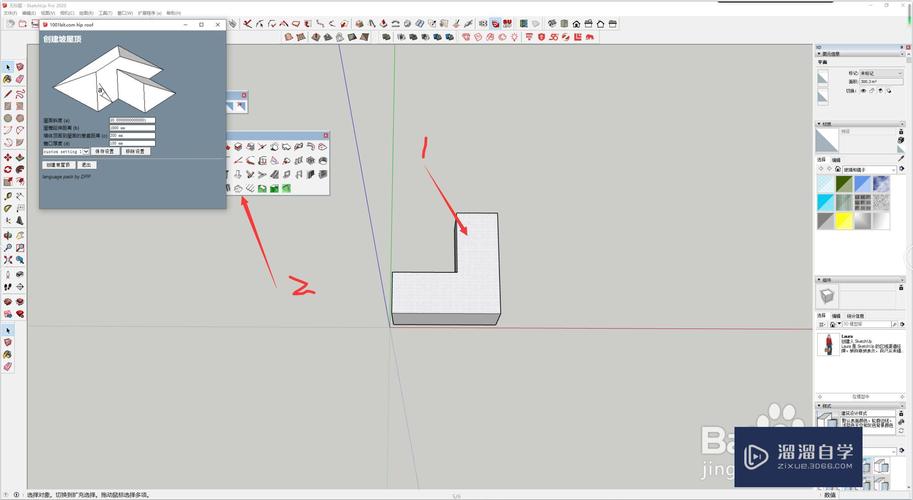
Task: Select the yellow material swatch
Action: pos(844,220)
